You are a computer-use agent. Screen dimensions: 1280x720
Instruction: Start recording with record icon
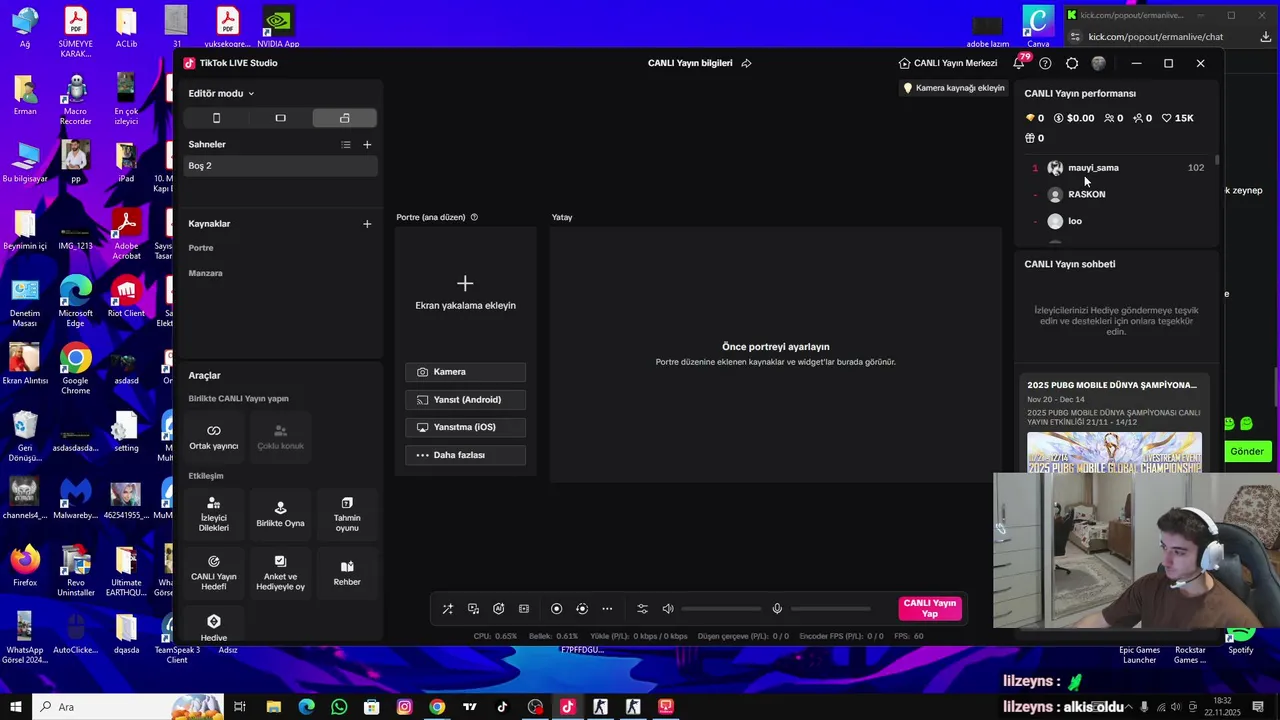point(557,609)
